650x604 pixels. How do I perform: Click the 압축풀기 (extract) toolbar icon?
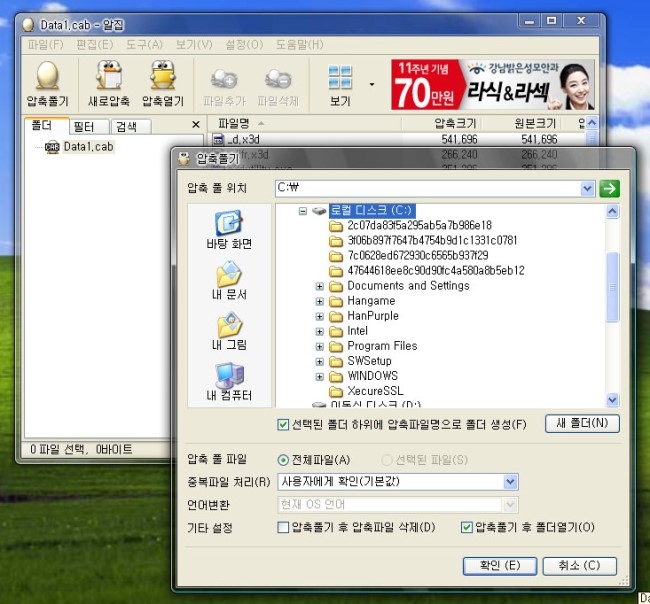[47, 83]
